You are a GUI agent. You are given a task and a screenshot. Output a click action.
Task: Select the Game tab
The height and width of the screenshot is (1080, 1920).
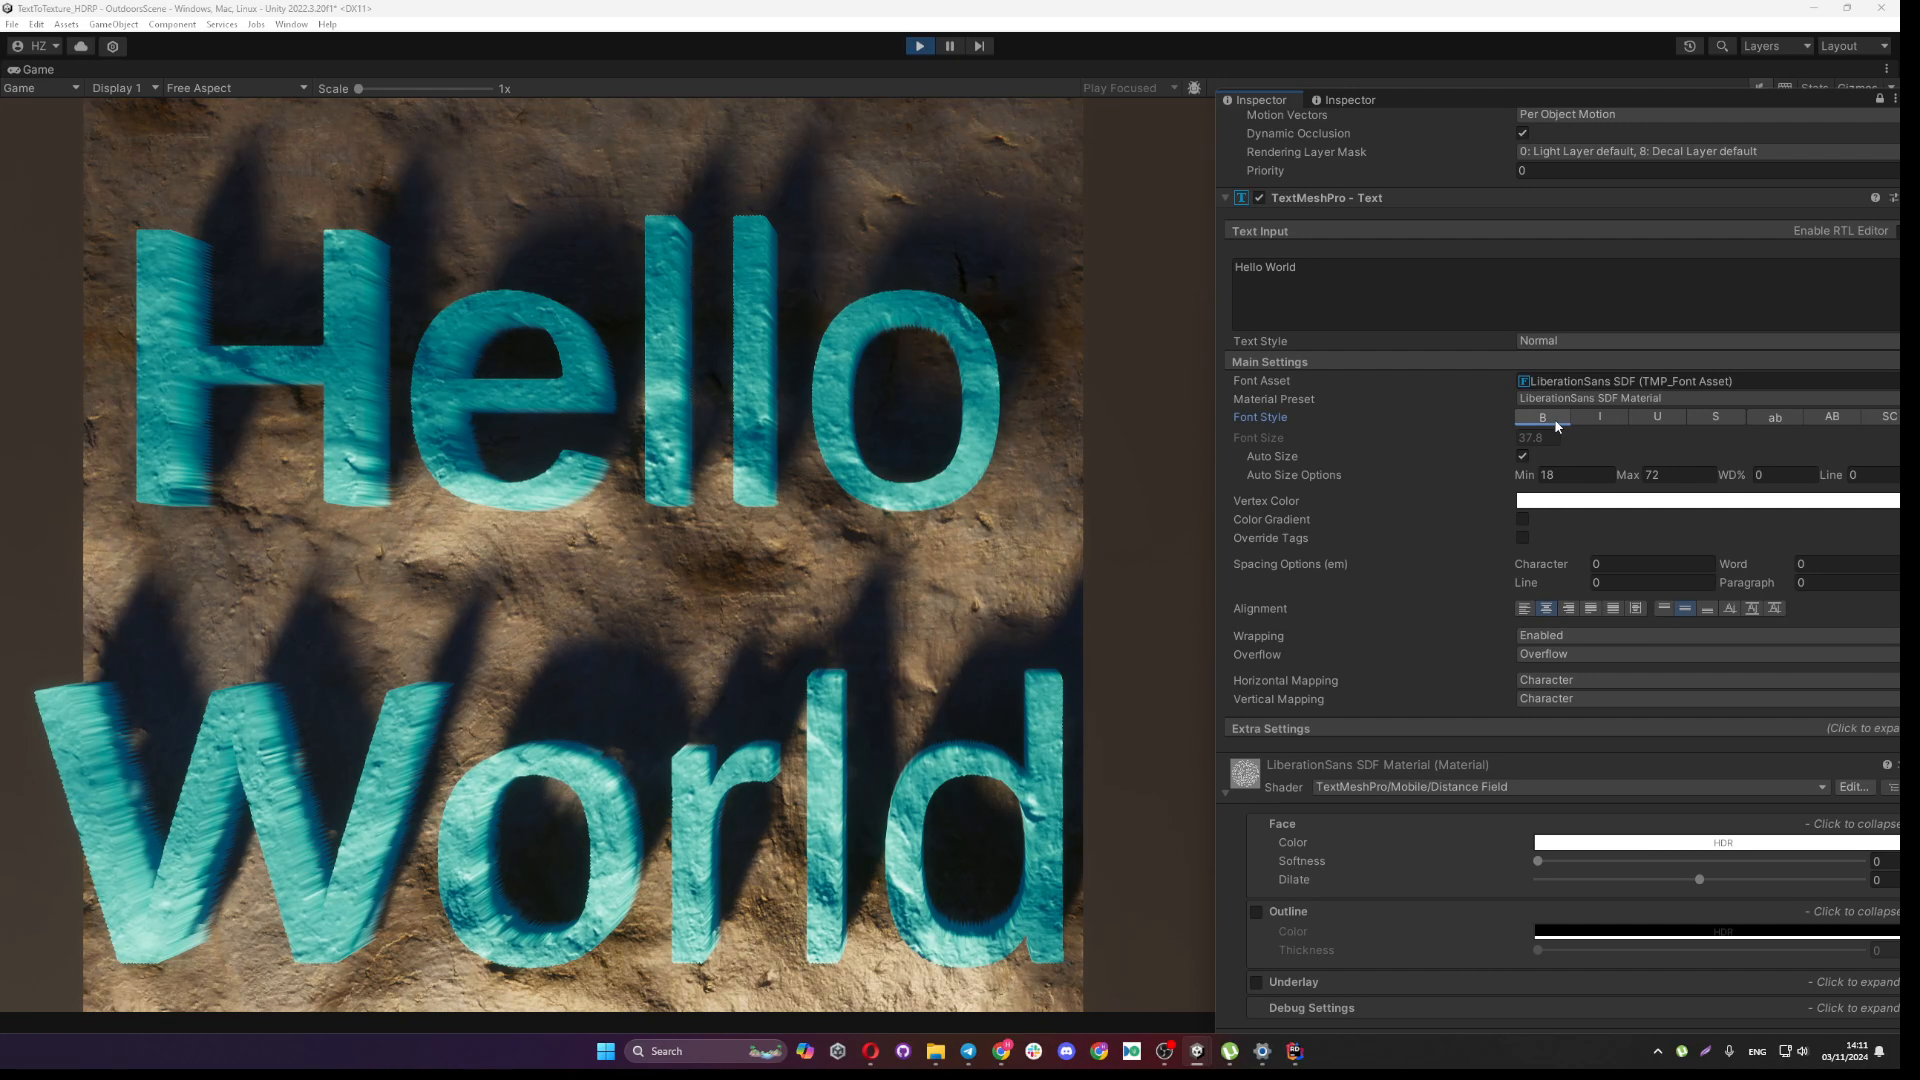pyautogui.click(x=31, y=70)
